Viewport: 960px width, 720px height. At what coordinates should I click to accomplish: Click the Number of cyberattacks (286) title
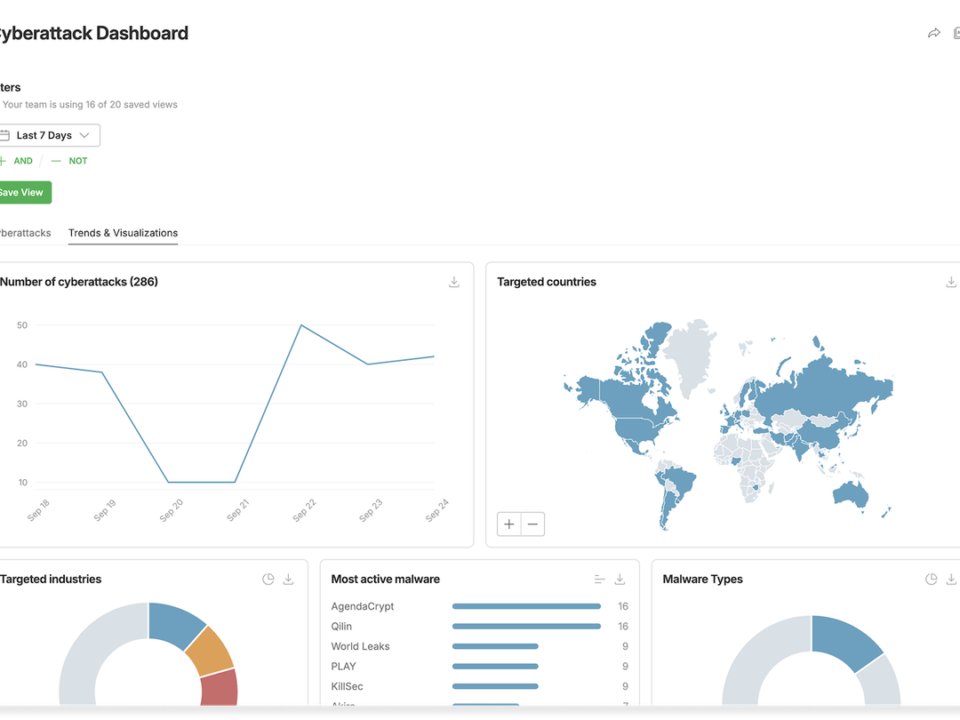79,282
